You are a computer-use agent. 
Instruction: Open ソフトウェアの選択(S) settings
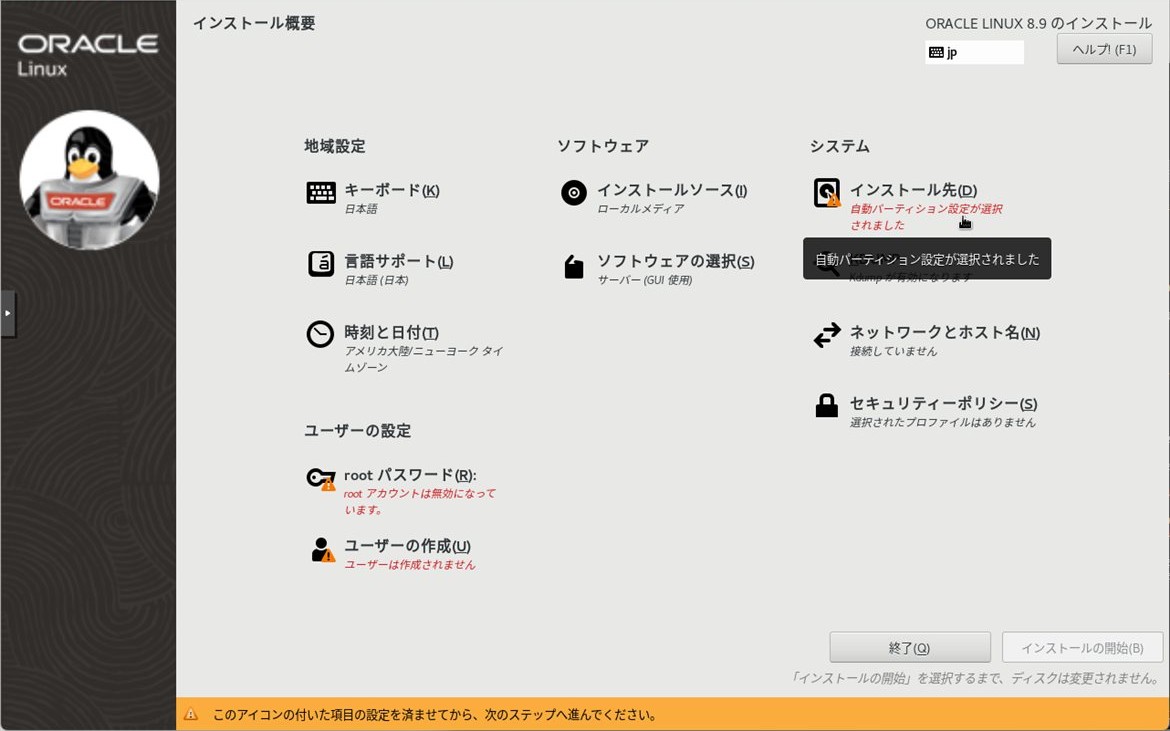coord(675,261)
